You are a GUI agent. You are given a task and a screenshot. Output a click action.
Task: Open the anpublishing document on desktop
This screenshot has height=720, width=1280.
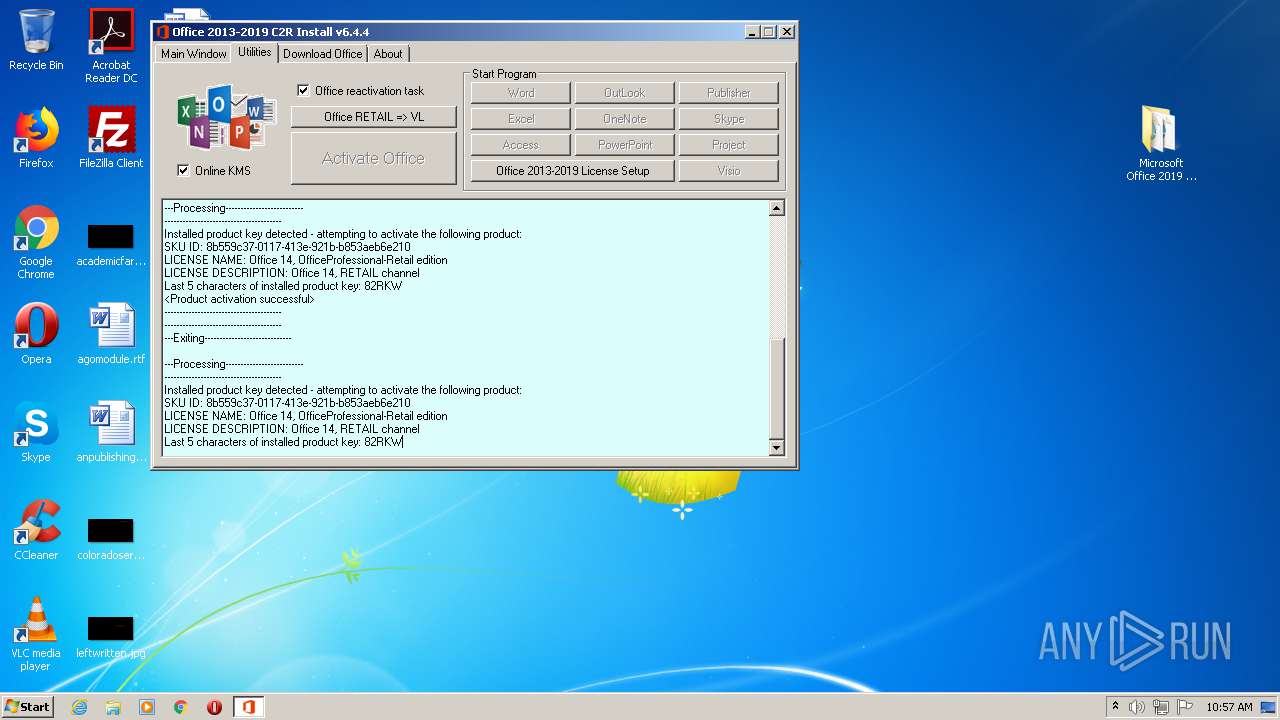point(111,432)
